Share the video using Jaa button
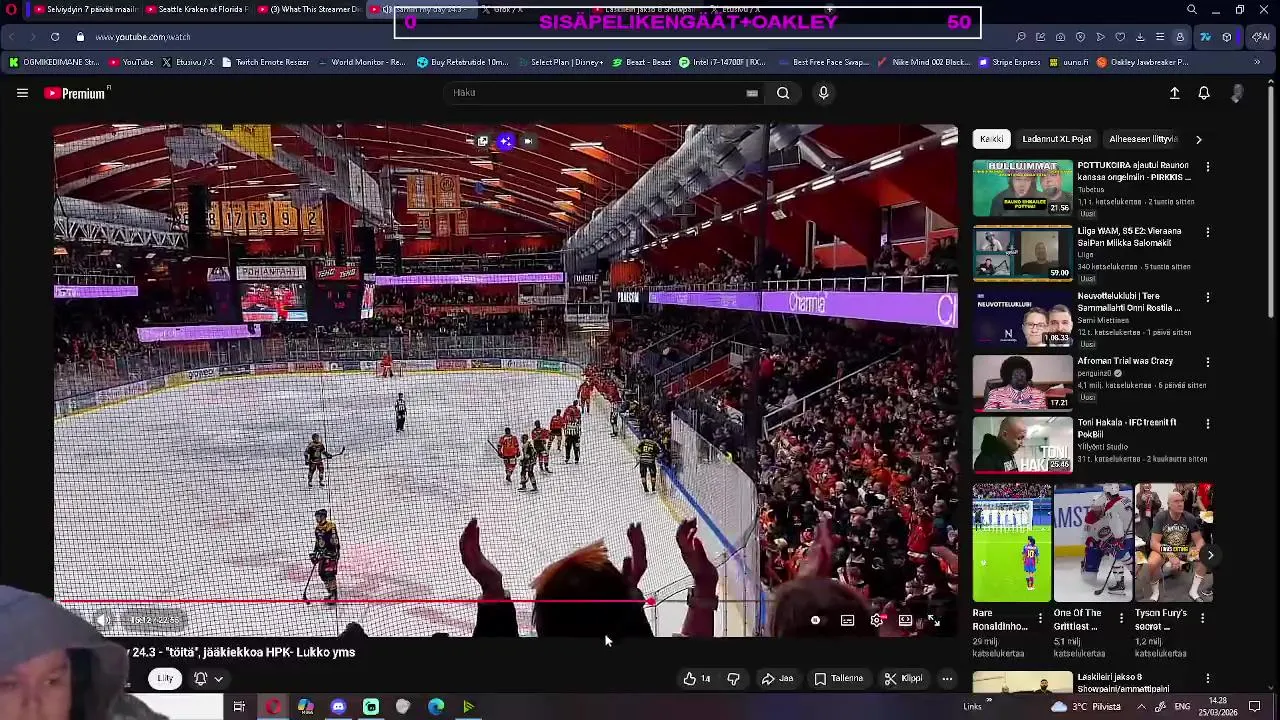Screen dimensions: 1280x720 pos(777,679)
